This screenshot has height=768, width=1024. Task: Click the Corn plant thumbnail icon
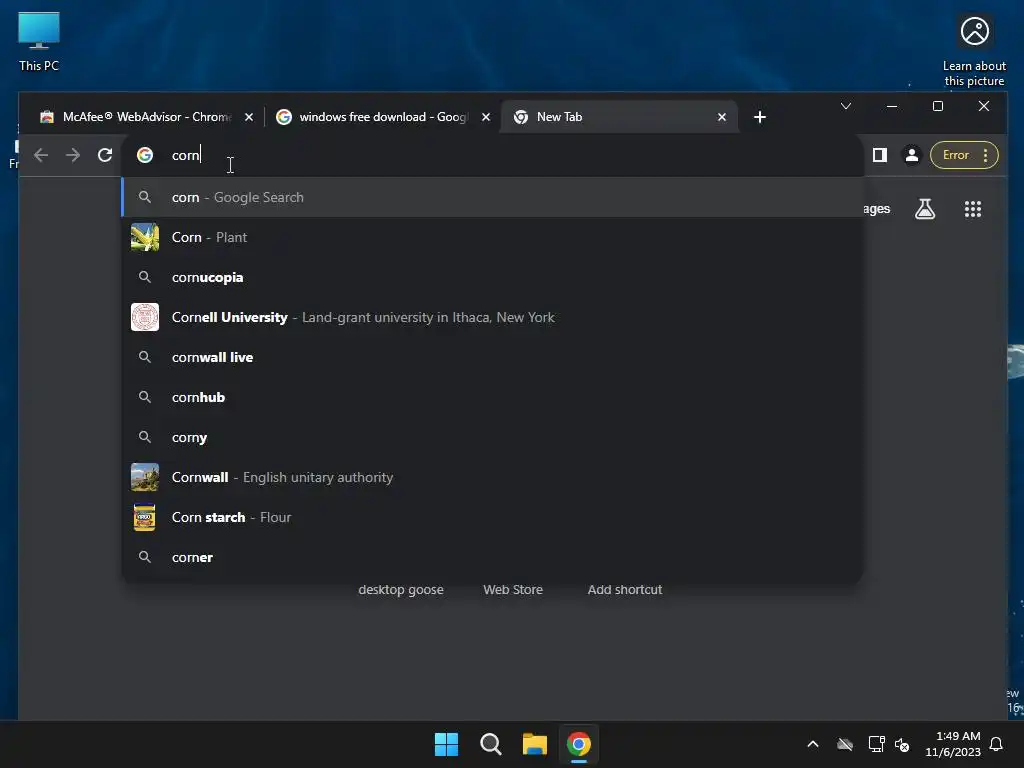pos(145,237)
